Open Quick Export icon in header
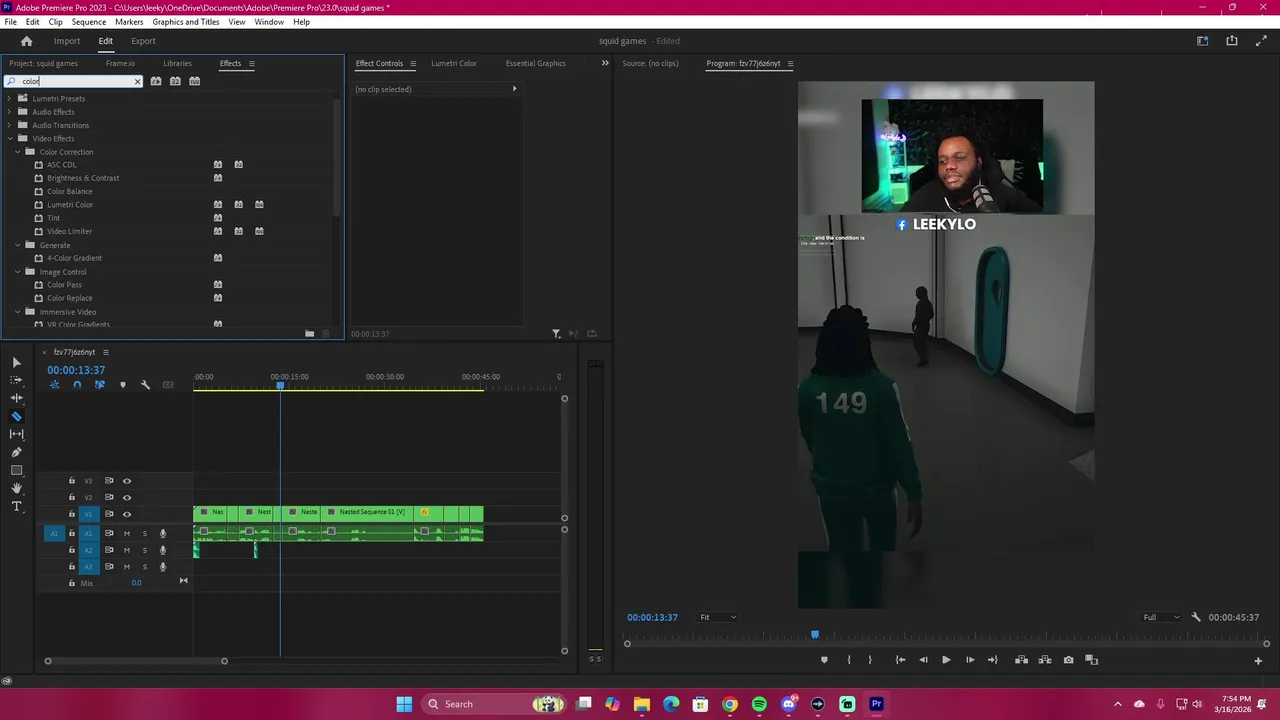This screenshot has height=720, width=1280. (x=1232, y=41)
